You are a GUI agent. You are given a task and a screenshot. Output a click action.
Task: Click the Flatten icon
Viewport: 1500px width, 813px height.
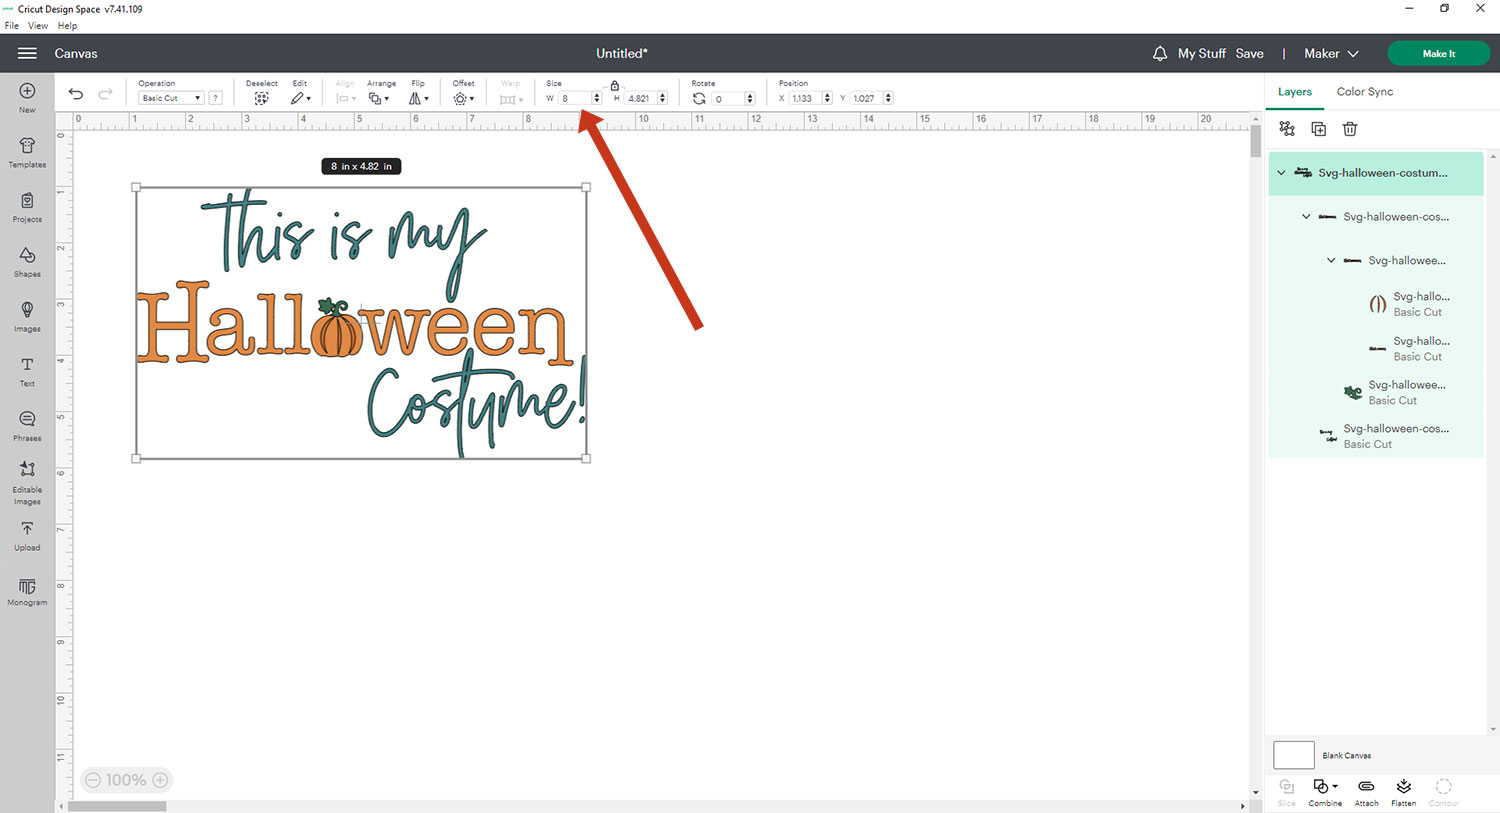(x=1403, y=791)
